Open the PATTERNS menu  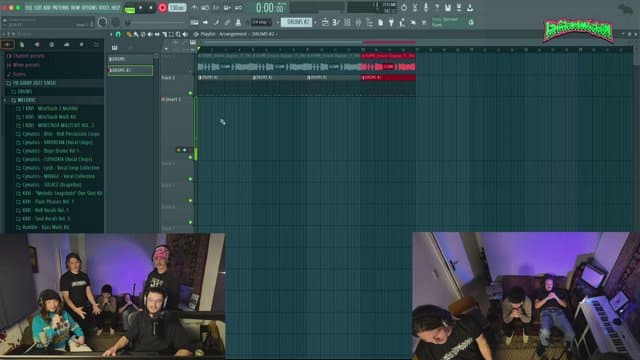pyautogui.click(x=59, y=8)
